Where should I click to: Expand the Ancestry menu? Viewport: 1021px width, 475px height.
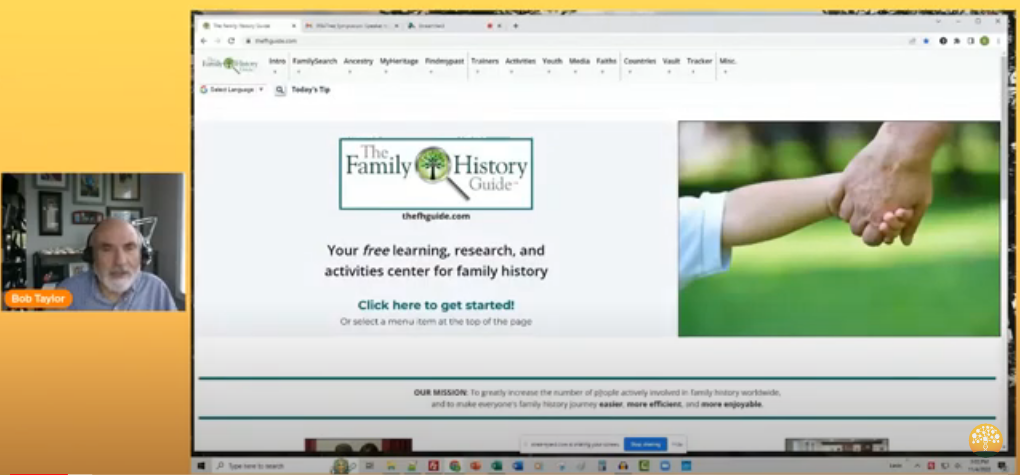[358, 61]
